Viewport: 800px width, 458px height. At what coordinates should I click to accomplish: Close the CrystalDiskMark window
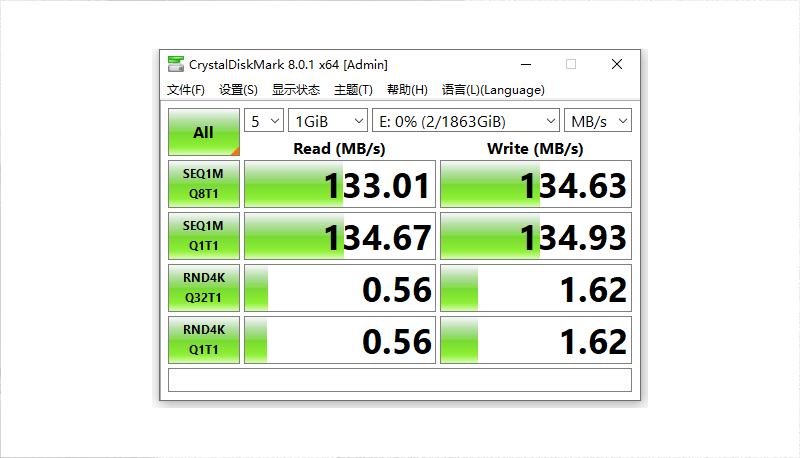point(617,64)
